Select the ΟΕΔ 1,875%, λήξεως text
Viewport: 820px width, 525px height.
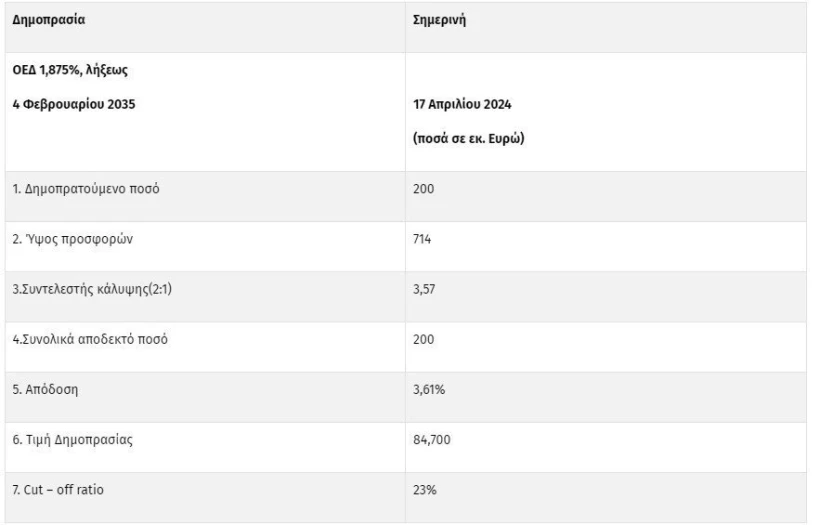coord(70,70)
